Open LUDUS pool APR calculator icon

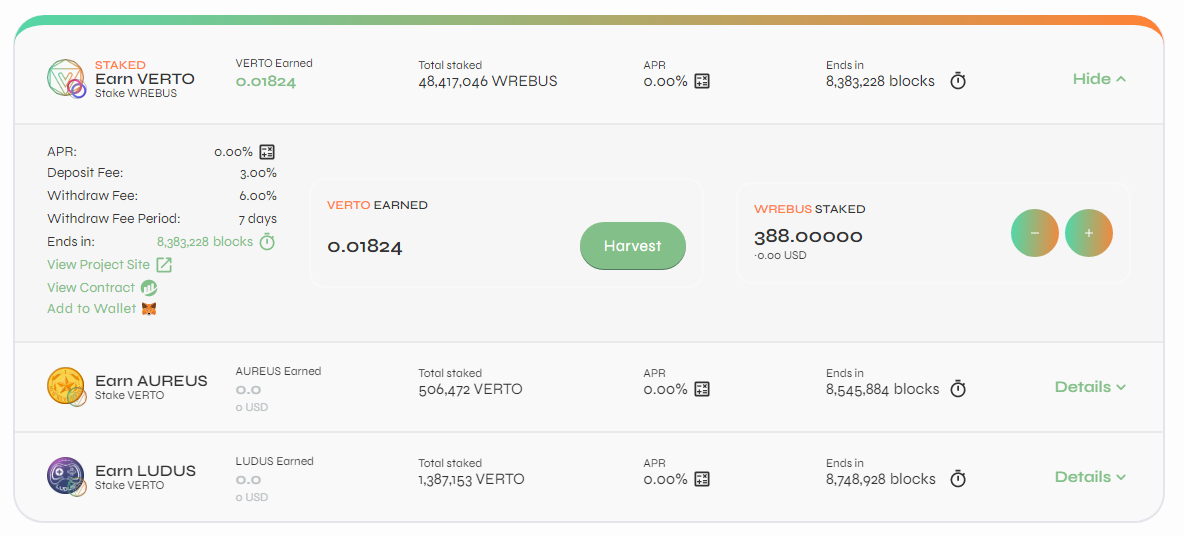tap(701, 479)
